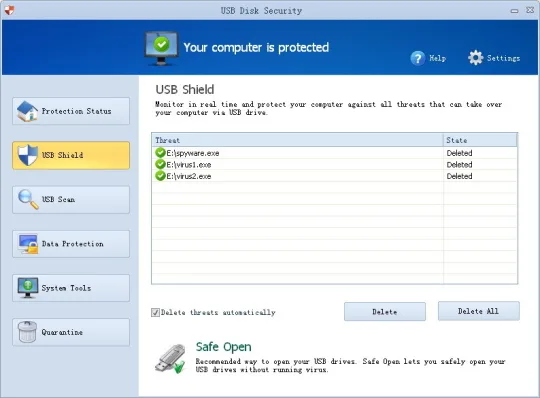Click the house icon beside Protection Status
This screenshot has width=540, height=398.
coord(27,111)
